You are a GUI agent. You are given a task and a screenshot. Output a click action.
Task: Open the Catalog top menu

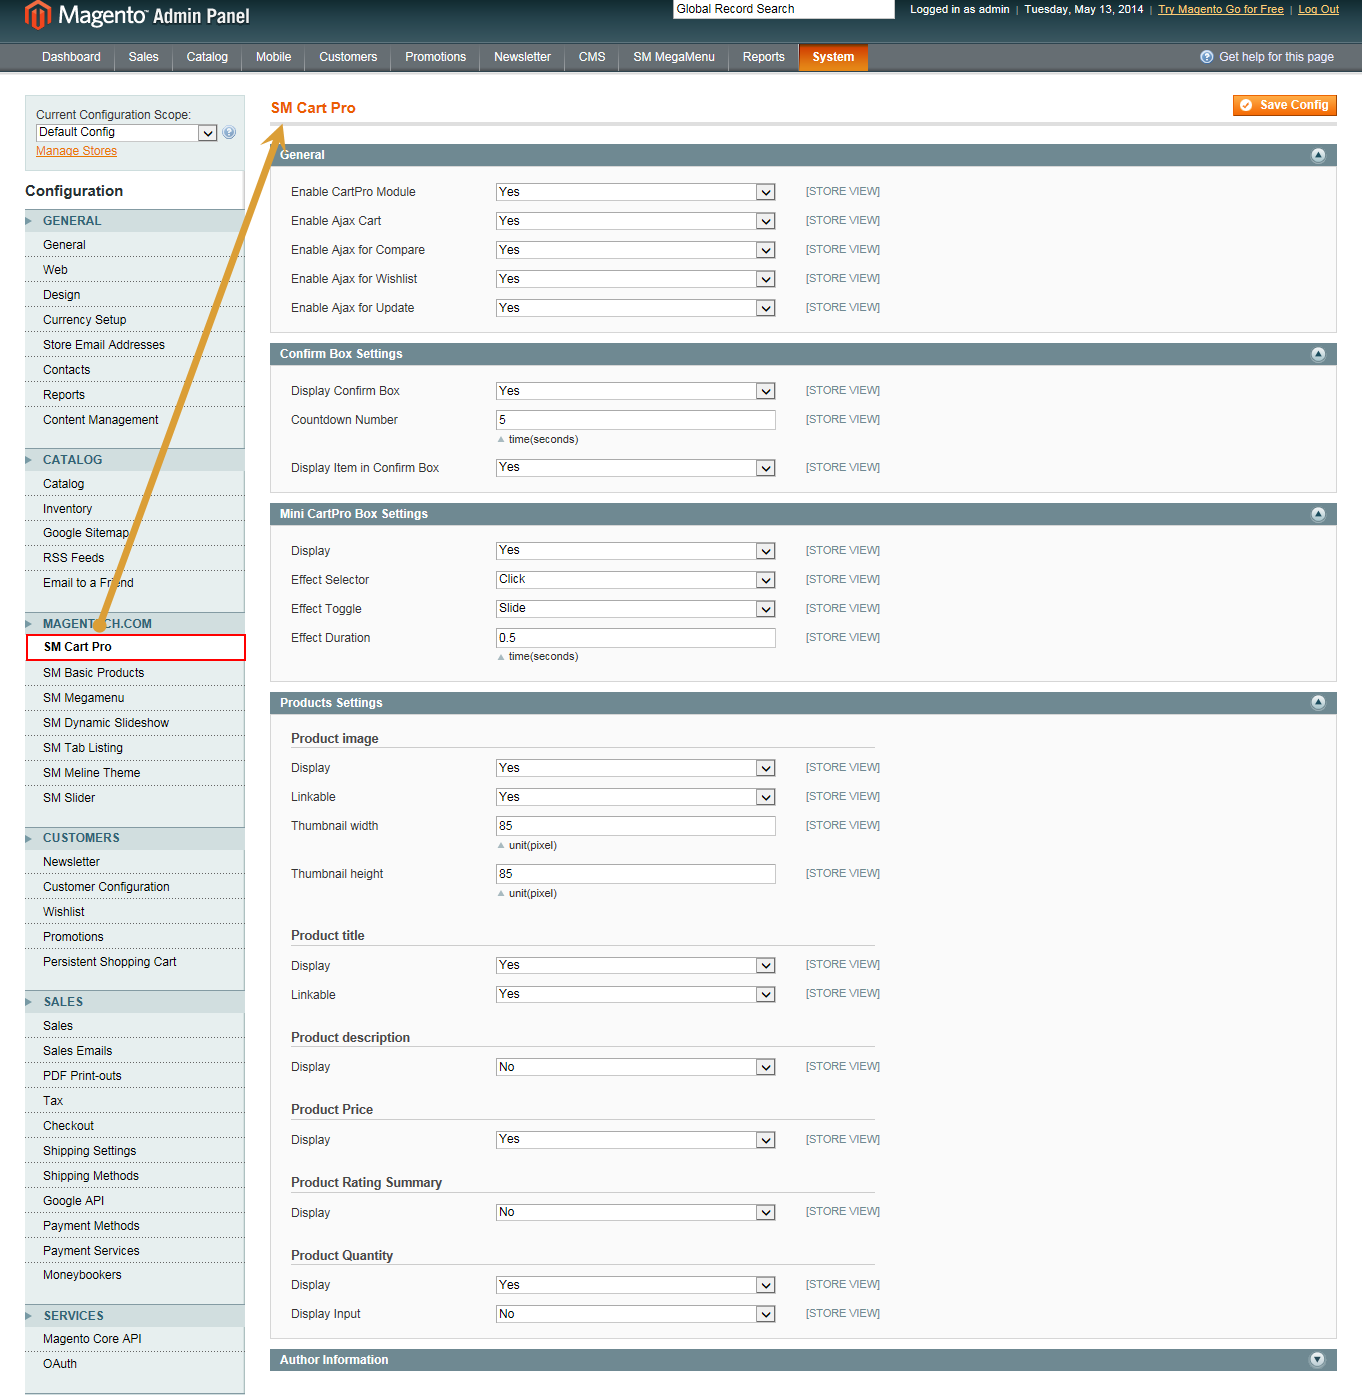pos(207,57)
